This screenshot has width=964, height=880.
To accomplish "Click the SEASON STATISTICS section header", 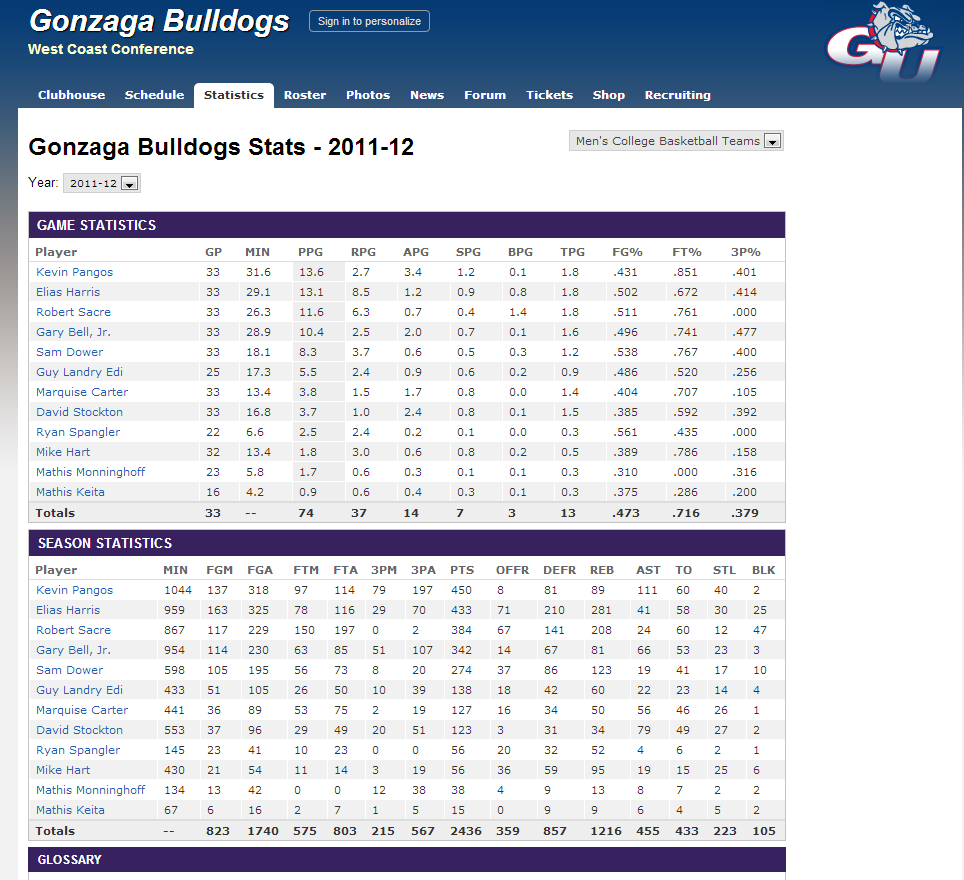I will [x=406, y=543].
